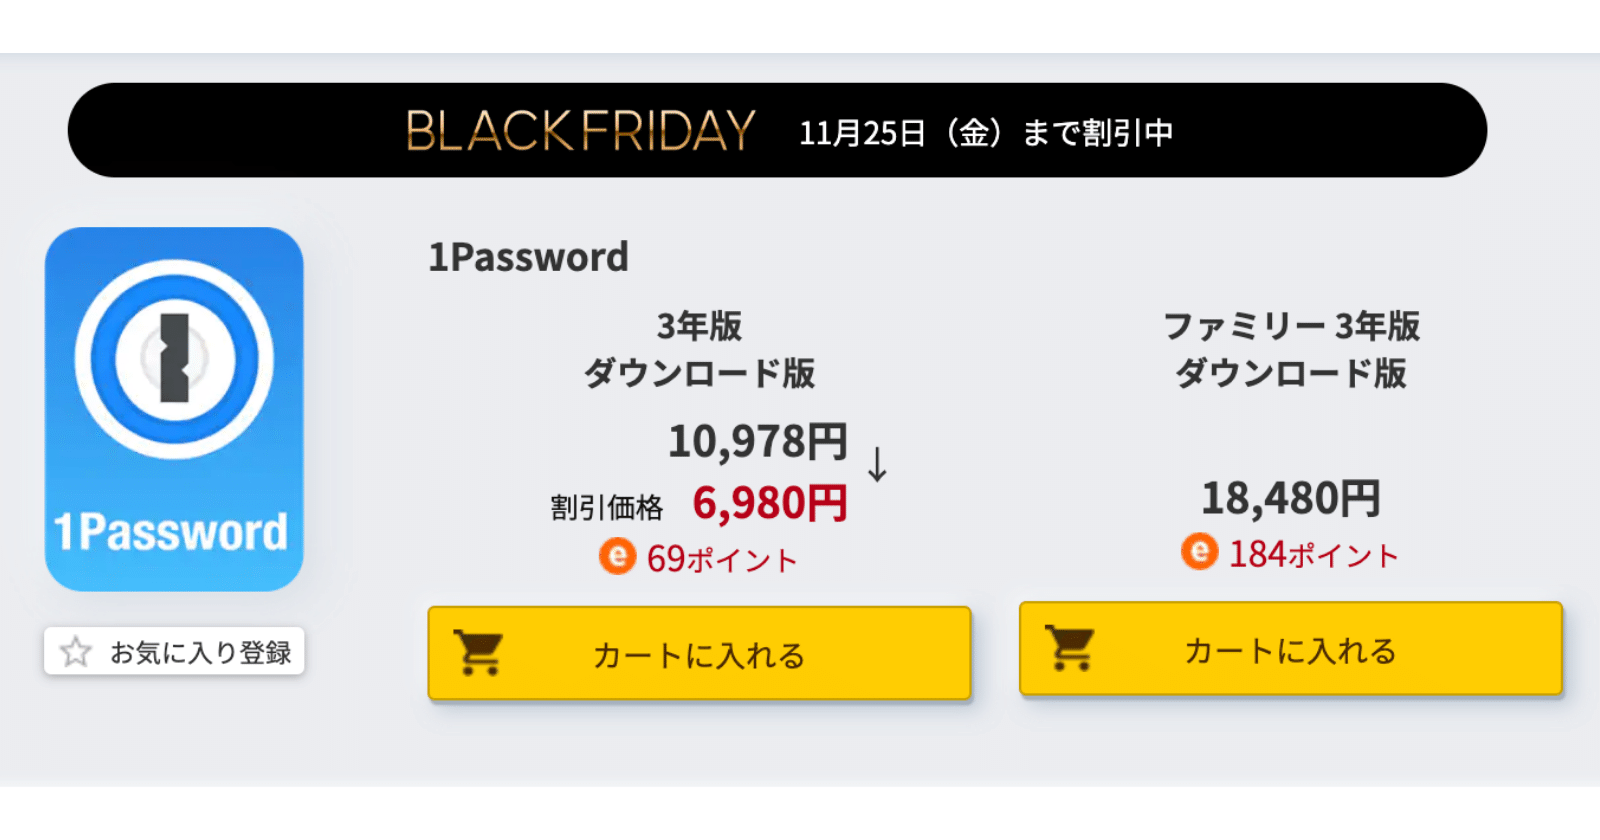This screenshot has height=840, width=1600.
Task: Select the 3年版 ダウンロード版 heading
Action: [699, 349]
